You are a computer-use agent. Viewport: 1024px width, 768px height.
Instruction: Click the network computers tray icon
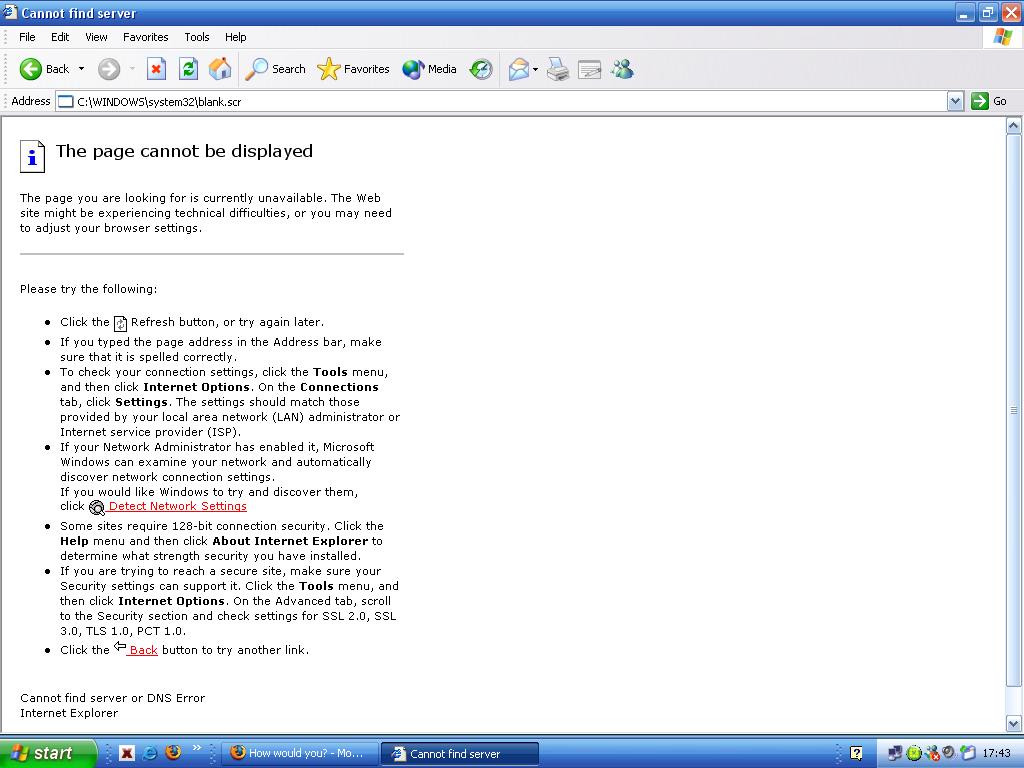895,754
